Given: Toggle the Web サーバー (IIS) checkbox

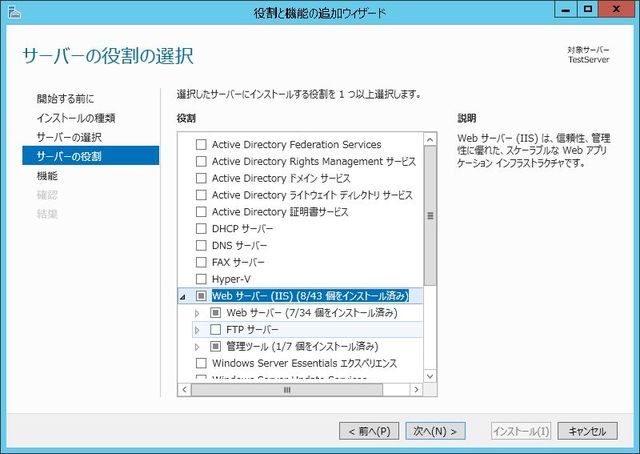Looking at the screenshot, I should pyautogui.click(x=201, y=296).
